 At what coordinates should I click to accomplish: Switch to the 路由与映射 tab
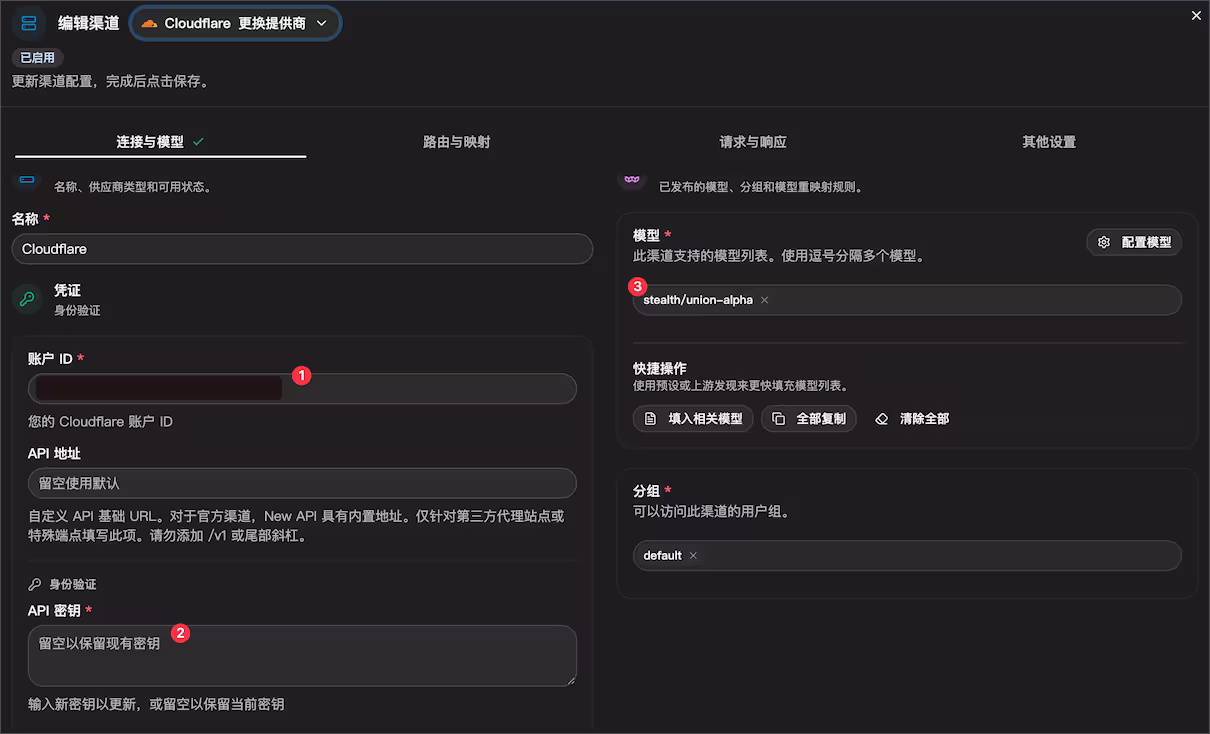coord(457,142)
